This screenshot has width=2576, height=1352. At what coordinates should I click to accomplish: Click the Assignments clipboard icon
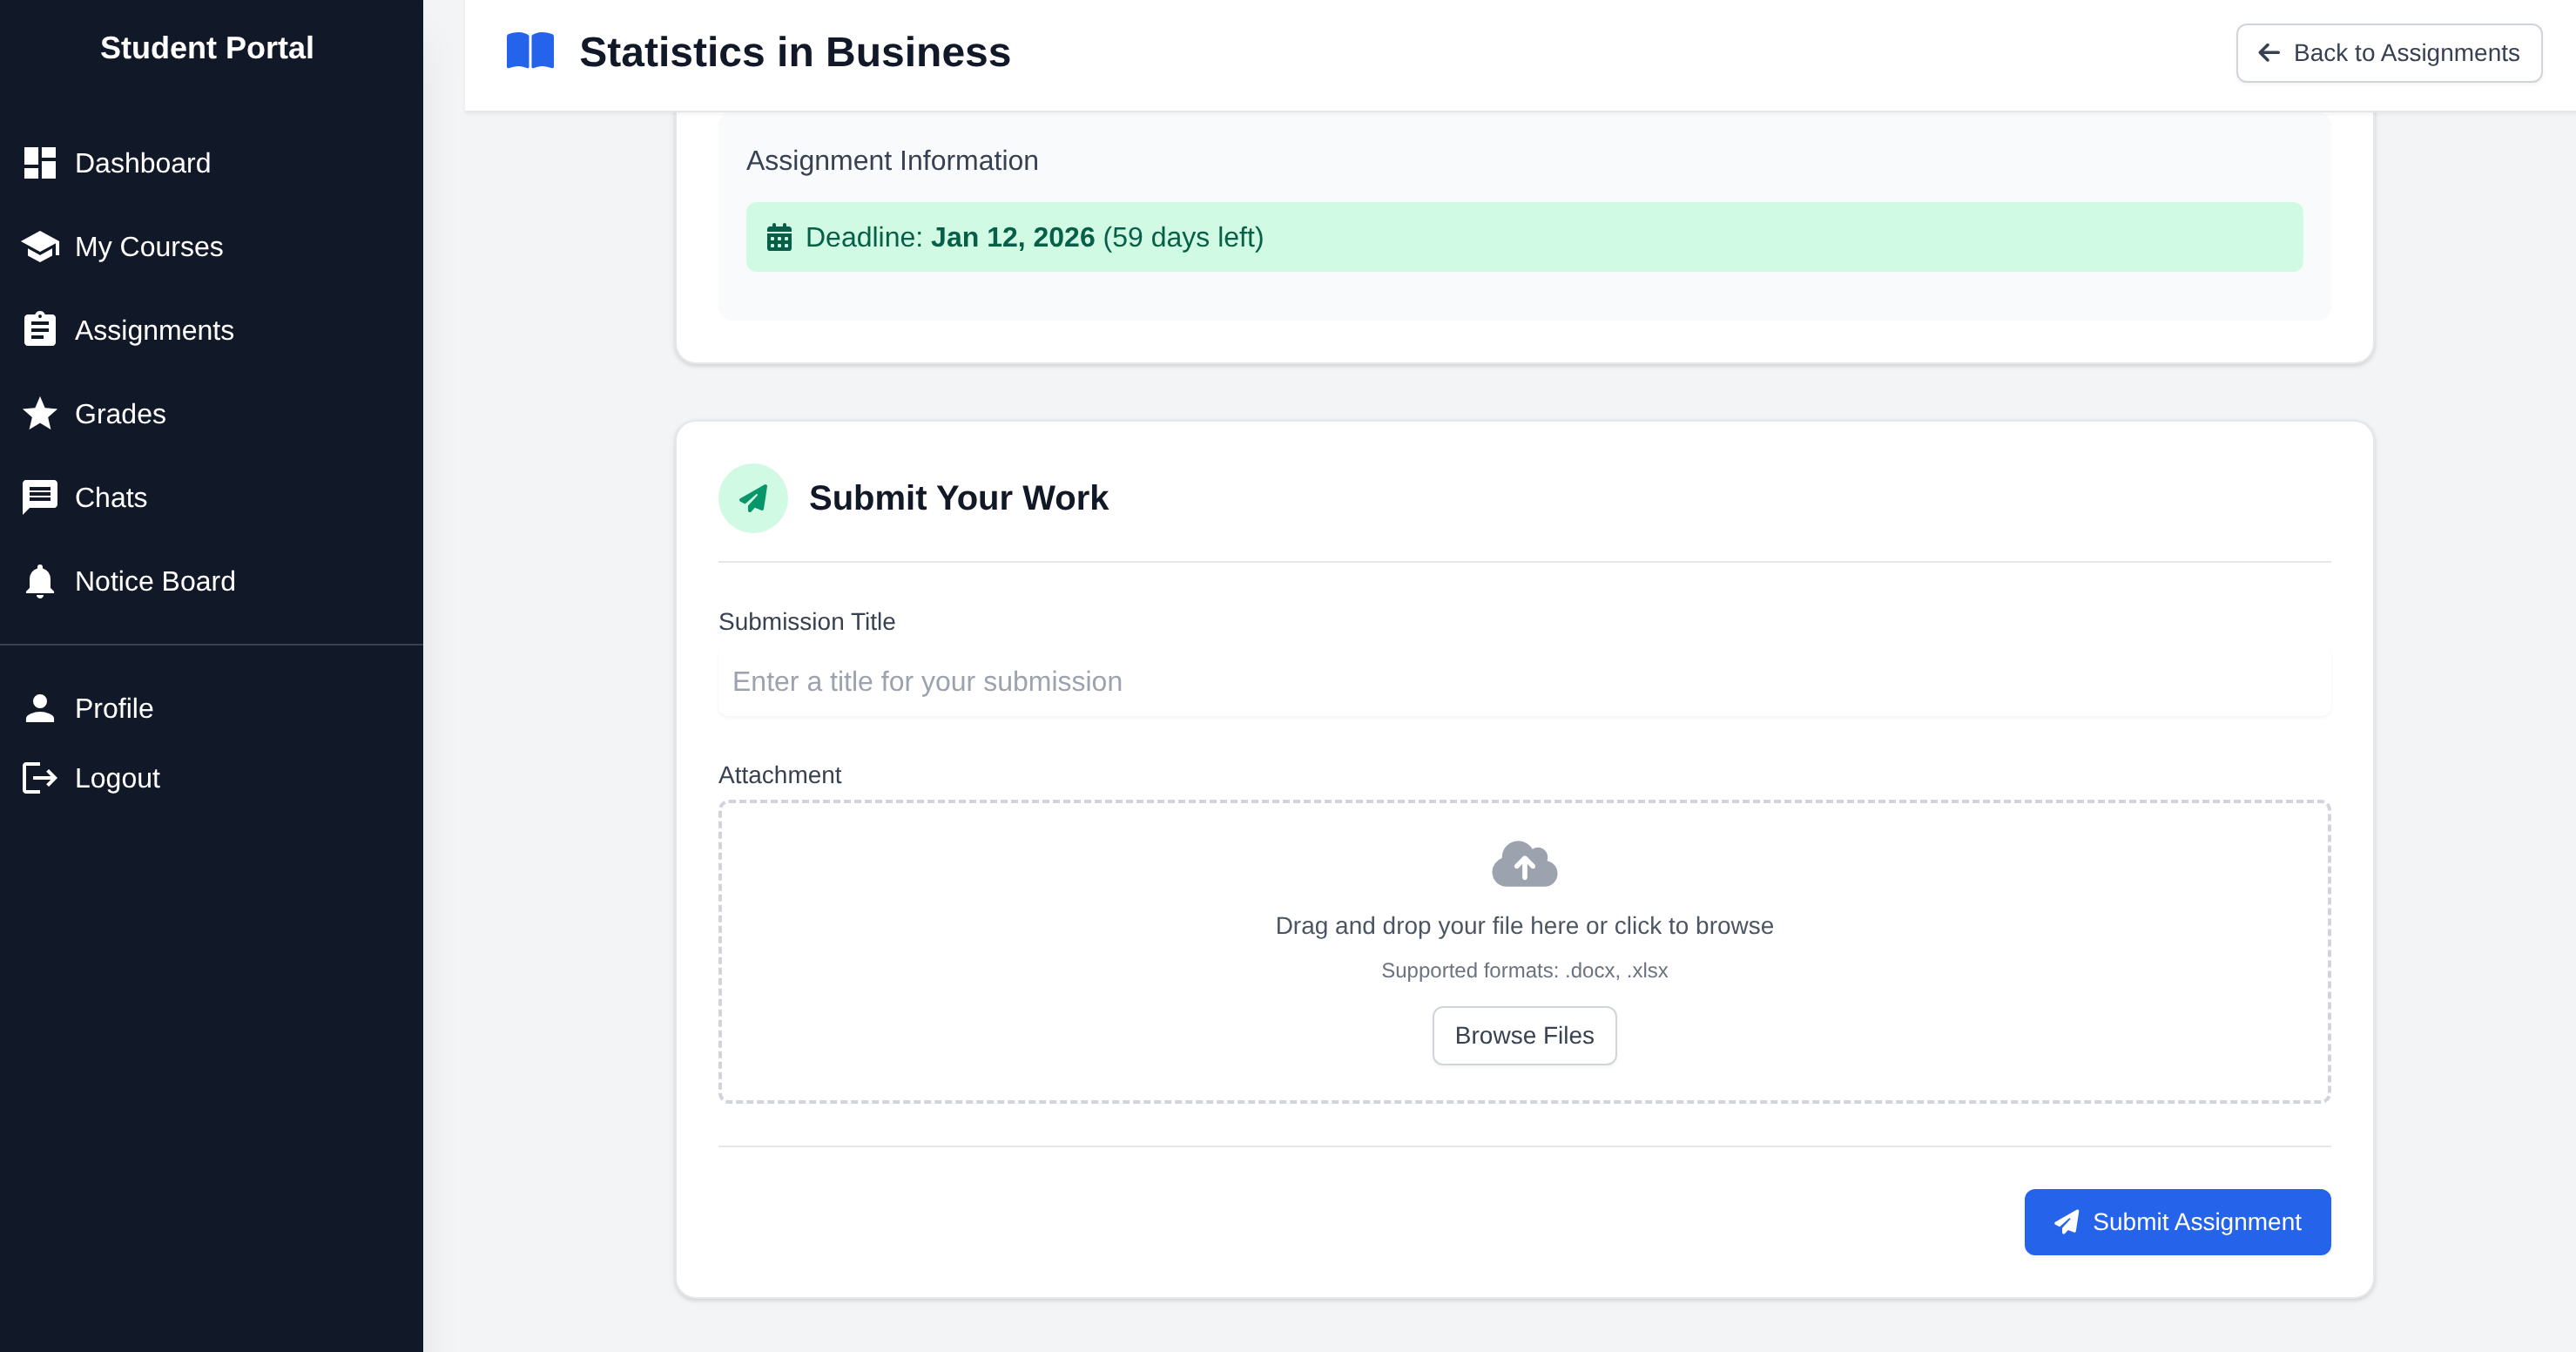click(x=40, y=329)
